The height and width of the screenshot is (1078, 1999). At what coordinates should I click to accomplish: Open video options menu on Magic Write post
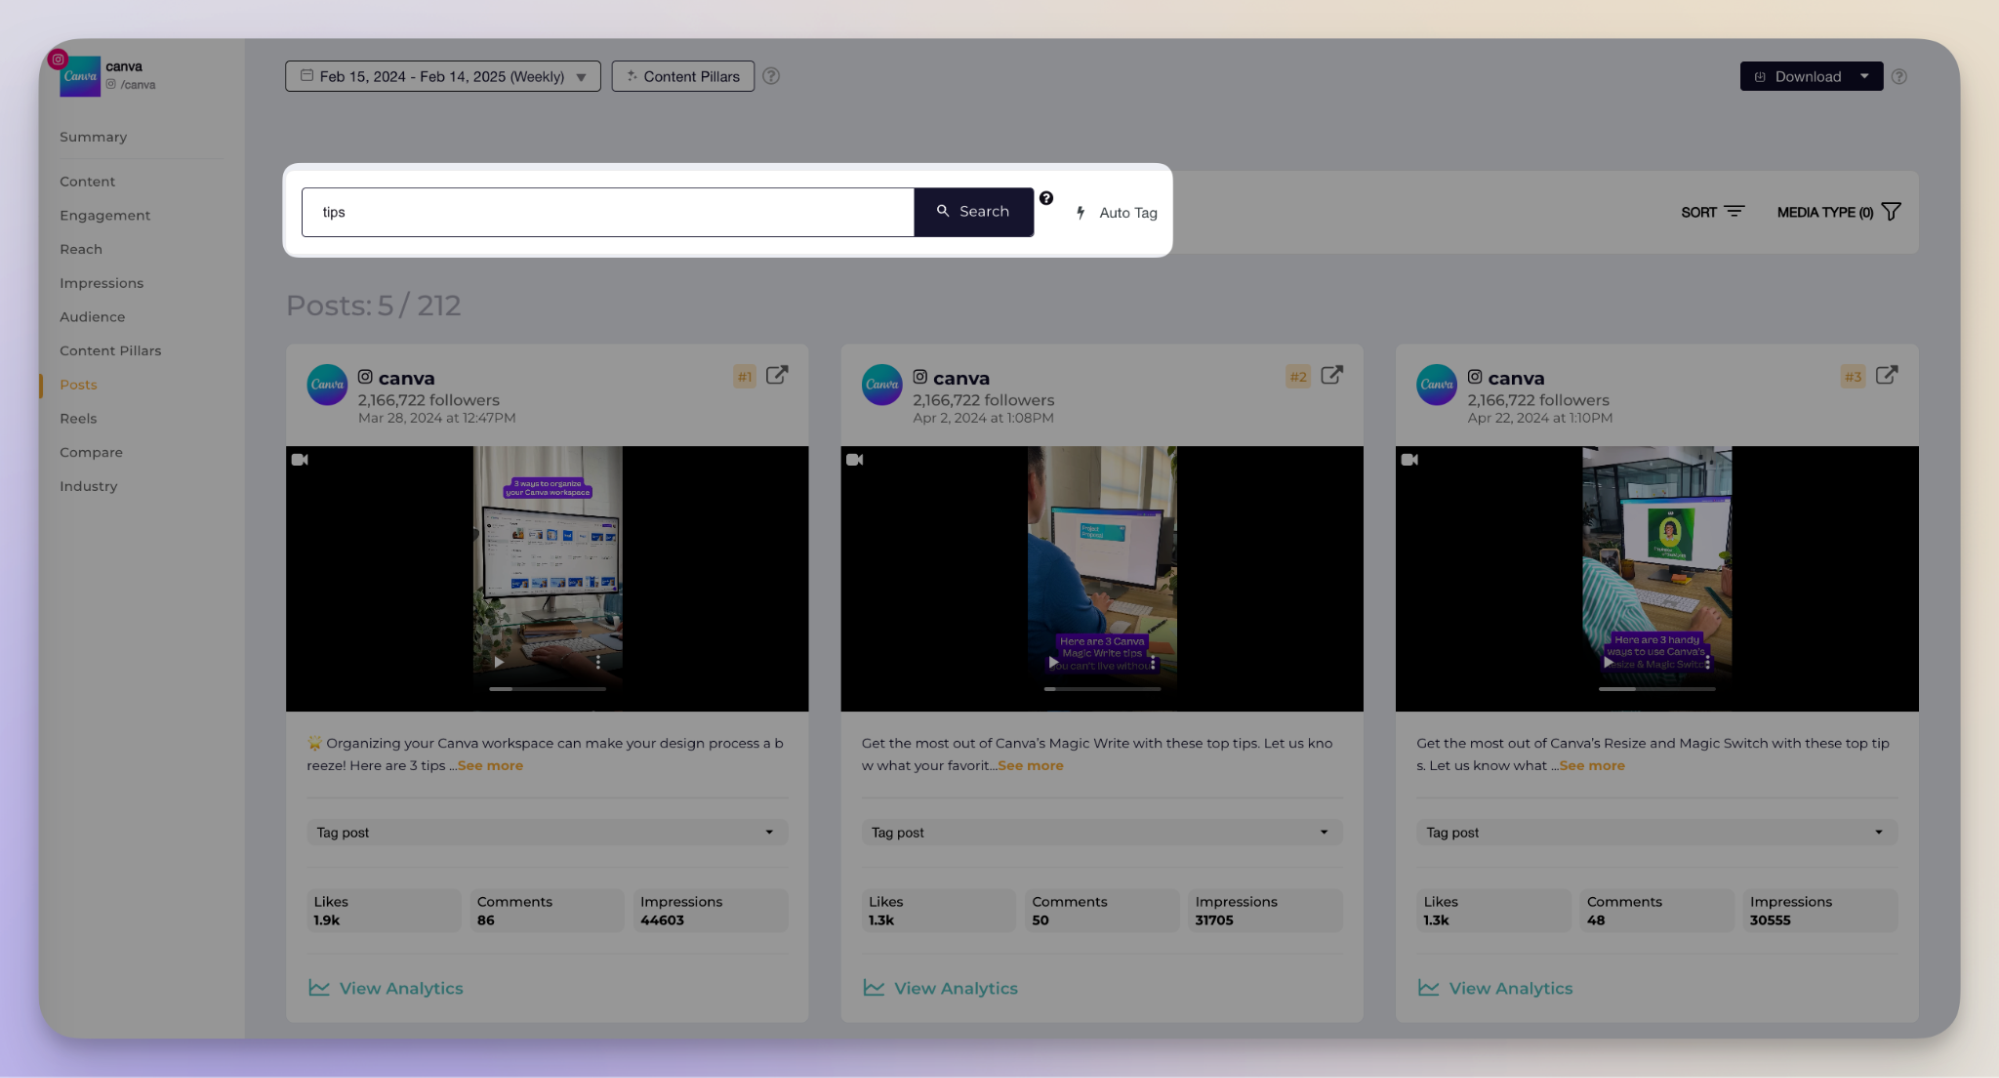coord(1153,662)
